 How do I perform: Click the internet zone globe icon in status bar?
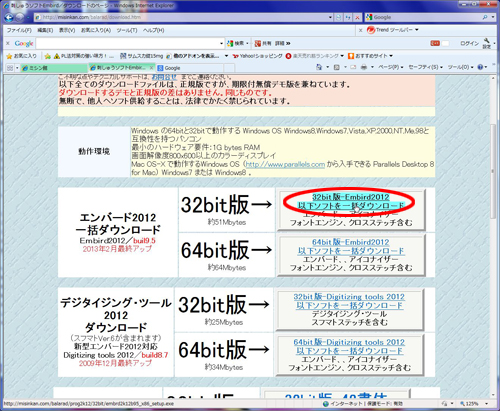(326, 404)
